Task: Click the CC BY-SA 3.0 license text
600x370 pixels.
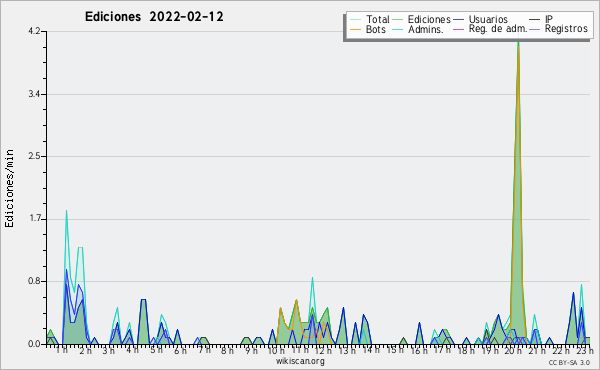Action: pyautogui.click(x=569, y=362)
